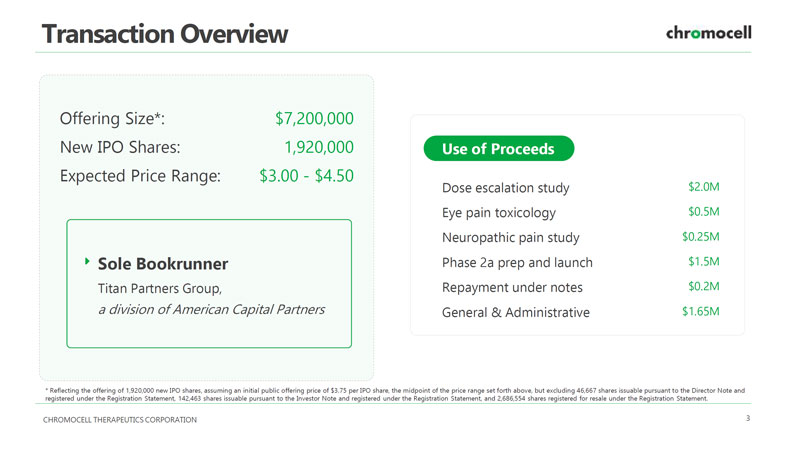Click the Neuropathic pain study item
The height and width of the screenshot is (450, 800).
tap(510, 238)
